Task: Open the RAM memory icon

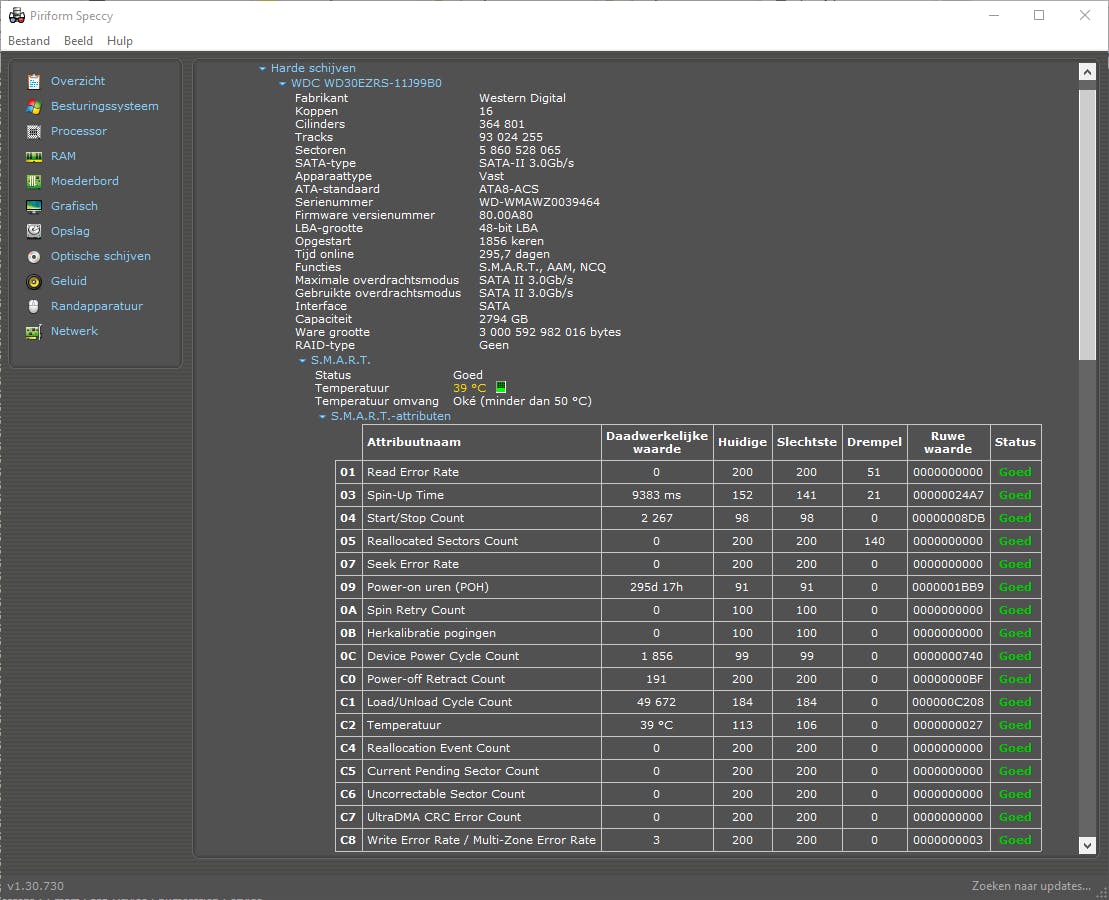Action: (34, 156)
